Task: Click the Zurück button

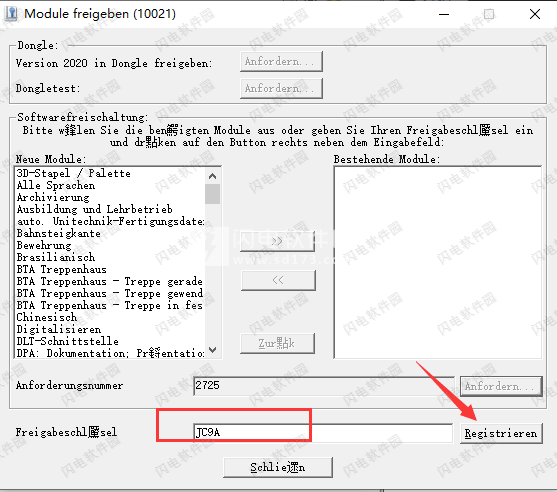Action: tap(277, 343)
